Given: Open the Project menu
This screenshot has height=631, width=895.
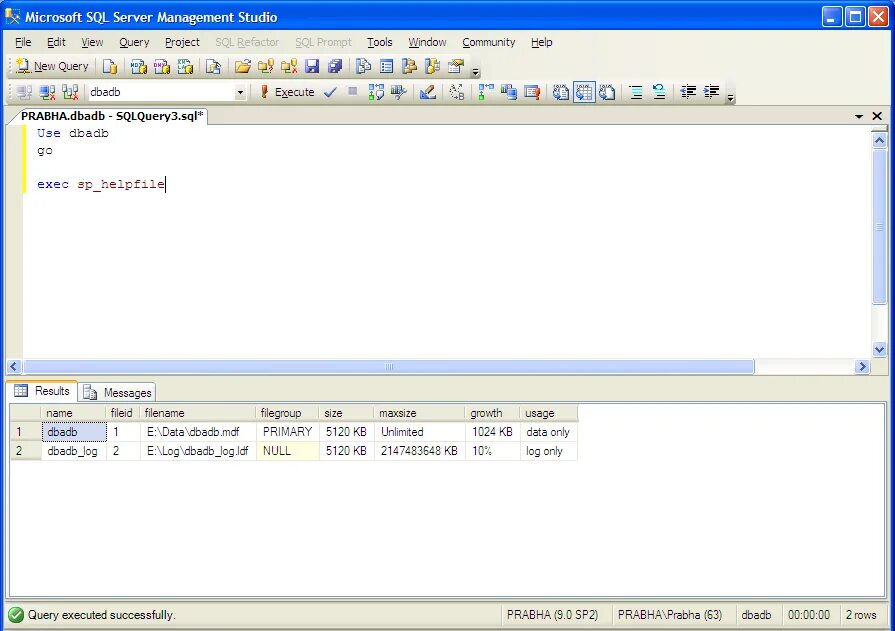Looking at the screenshot, I should pyautogui.click(x=182, y=42).
